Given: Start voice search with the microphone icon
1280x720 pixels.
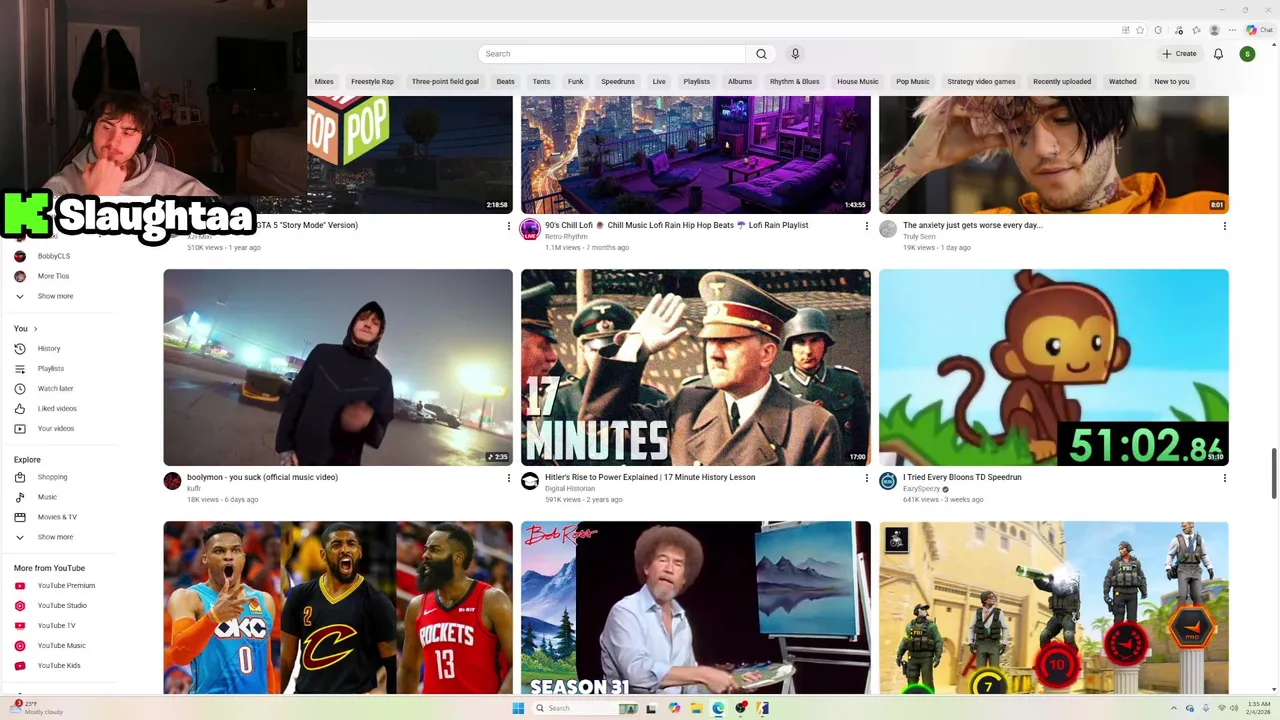Looking at the screenshot, I should click(x=795, y=54).
